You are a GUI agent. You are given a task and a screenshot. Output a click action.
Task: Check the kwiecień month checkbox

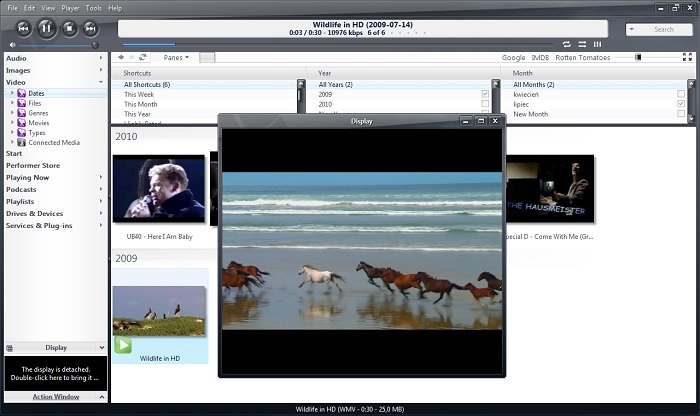681,94
